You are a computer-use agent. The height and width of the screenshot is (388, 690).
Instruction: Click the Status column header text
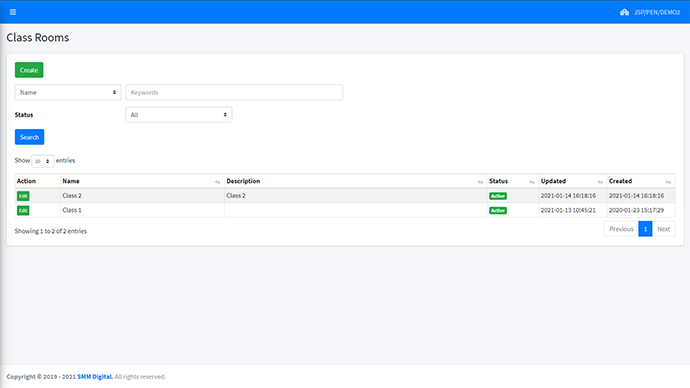(x=499, y=181)
